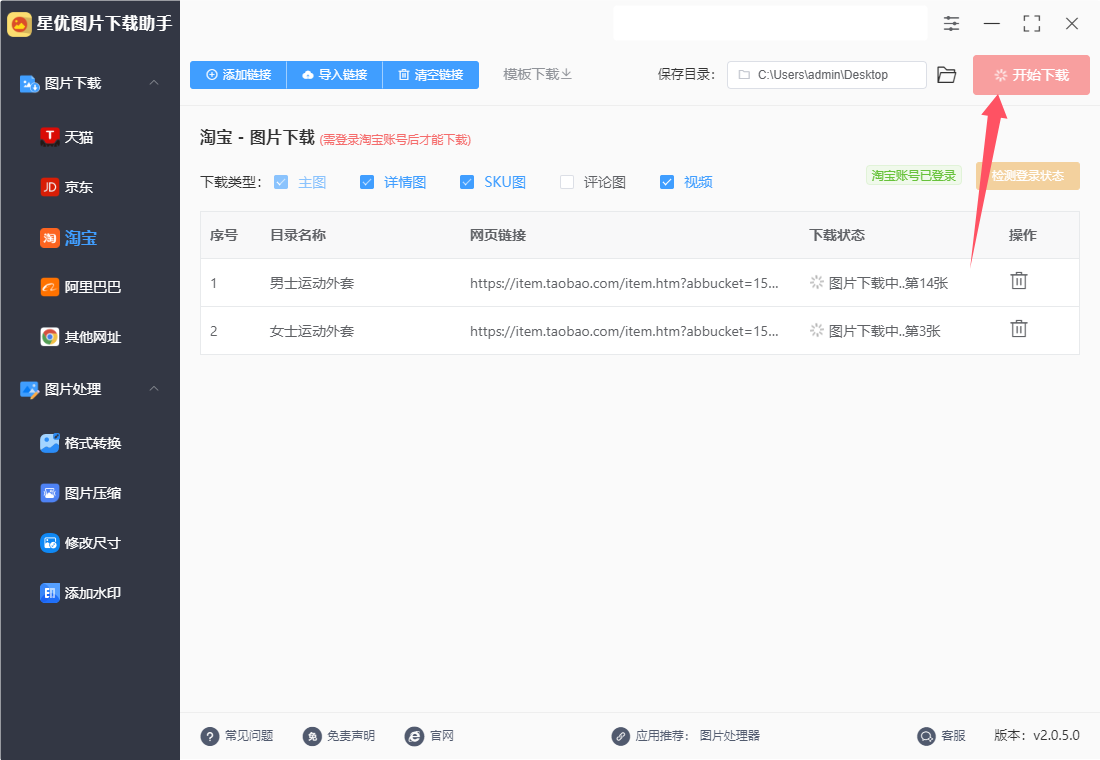Viewport: 1100px width, 760px height.
Task: Click the question mark FAQ icon
Action: click(x=210, y=736)
